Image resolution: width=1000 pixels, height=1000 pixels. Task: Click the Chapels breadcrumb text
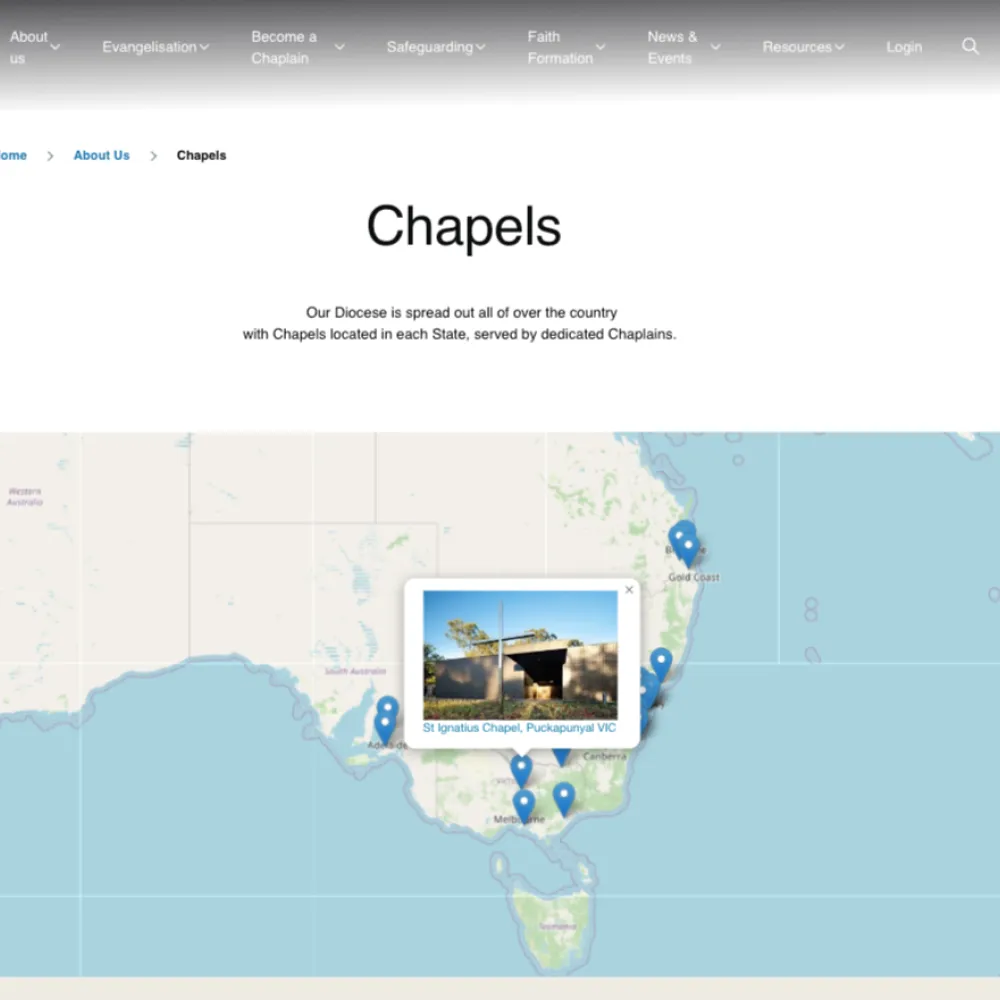point(201,155)
